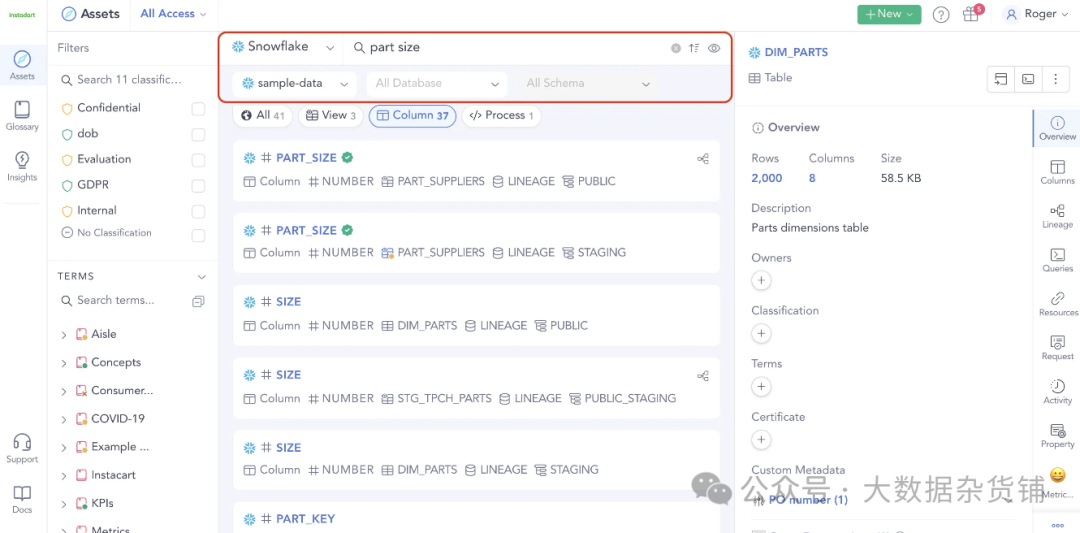Open the gift notifications icon
This screenshot has height=533, width=1080.
coord(971,14)
